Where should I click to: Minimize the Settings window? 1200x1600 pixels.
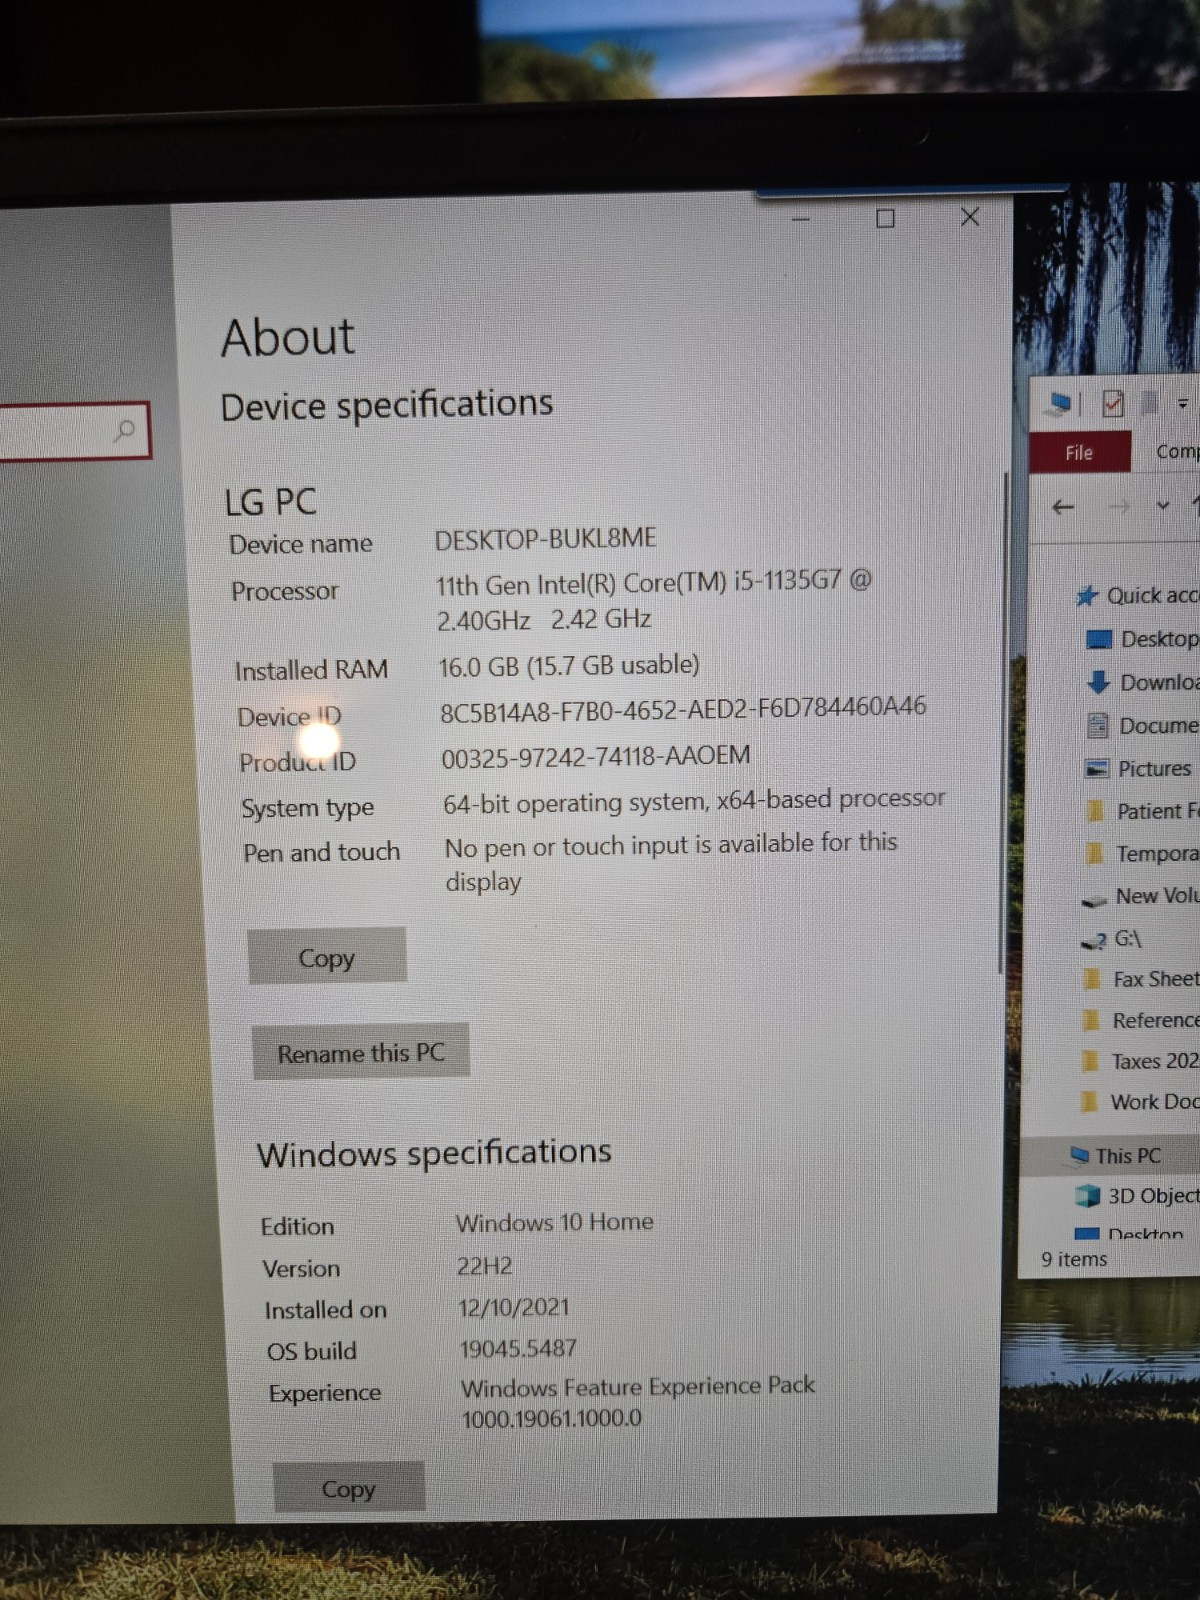[x=801, y=219]
